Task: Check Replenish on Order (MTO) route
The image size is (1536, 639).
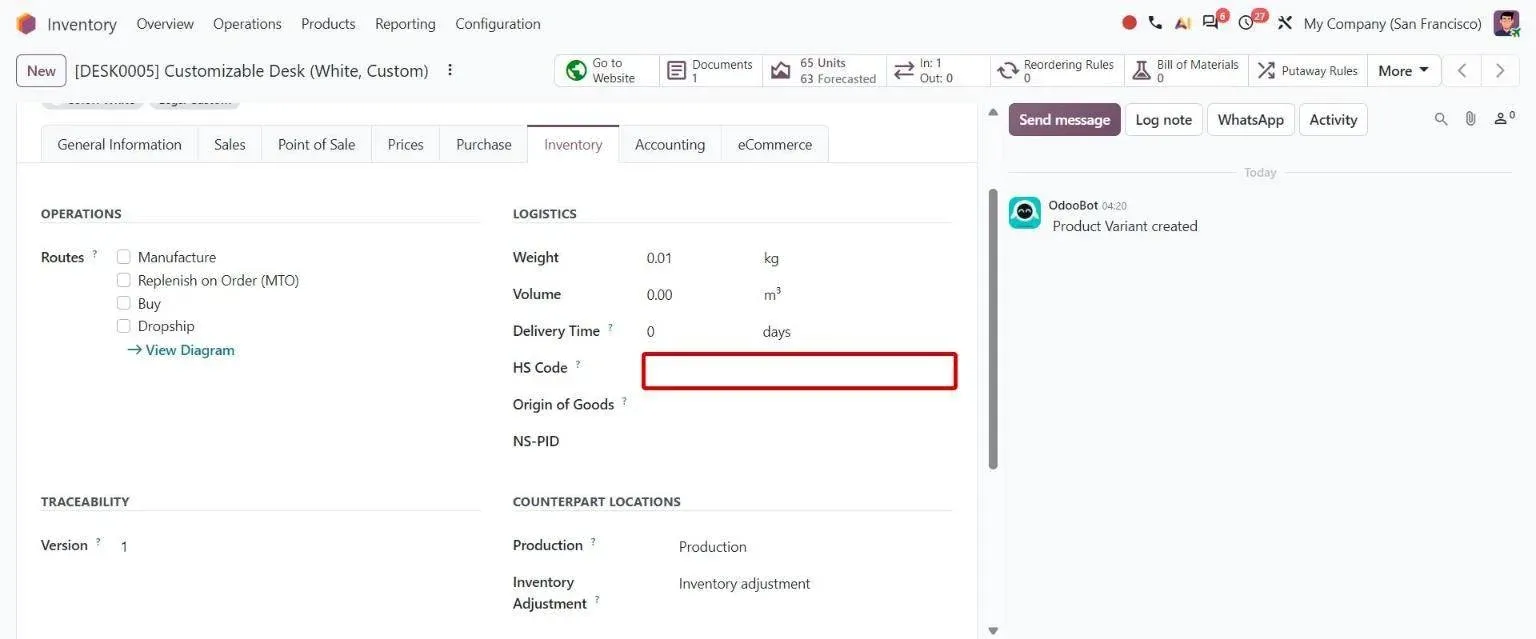Action: click(x=124, y=280)
